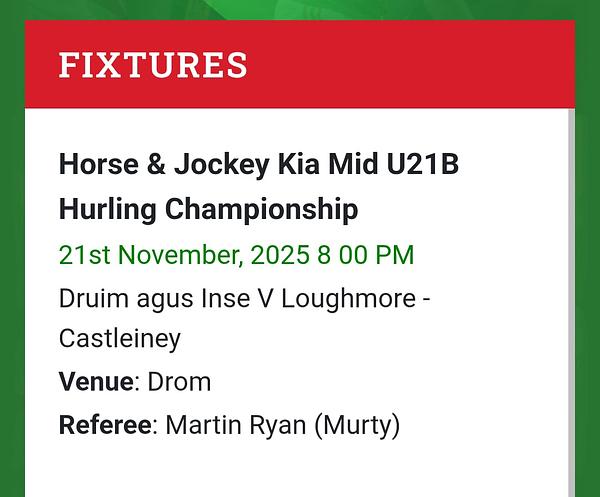Click the FIXTURES header title
Viewport: 600px width, 497px height.
pyautogui.click(x=153, y=65)
